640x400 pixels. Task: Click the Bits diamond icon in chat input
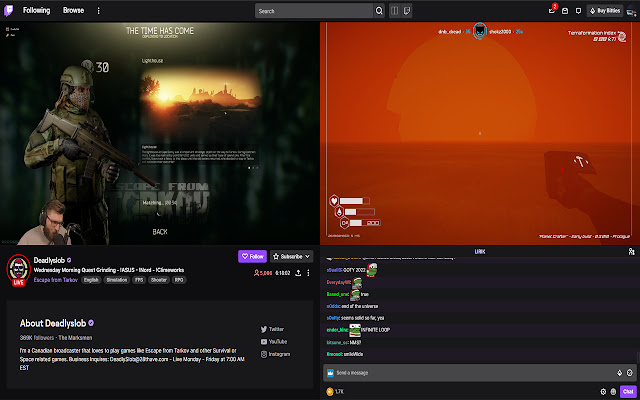coord(619,373)
